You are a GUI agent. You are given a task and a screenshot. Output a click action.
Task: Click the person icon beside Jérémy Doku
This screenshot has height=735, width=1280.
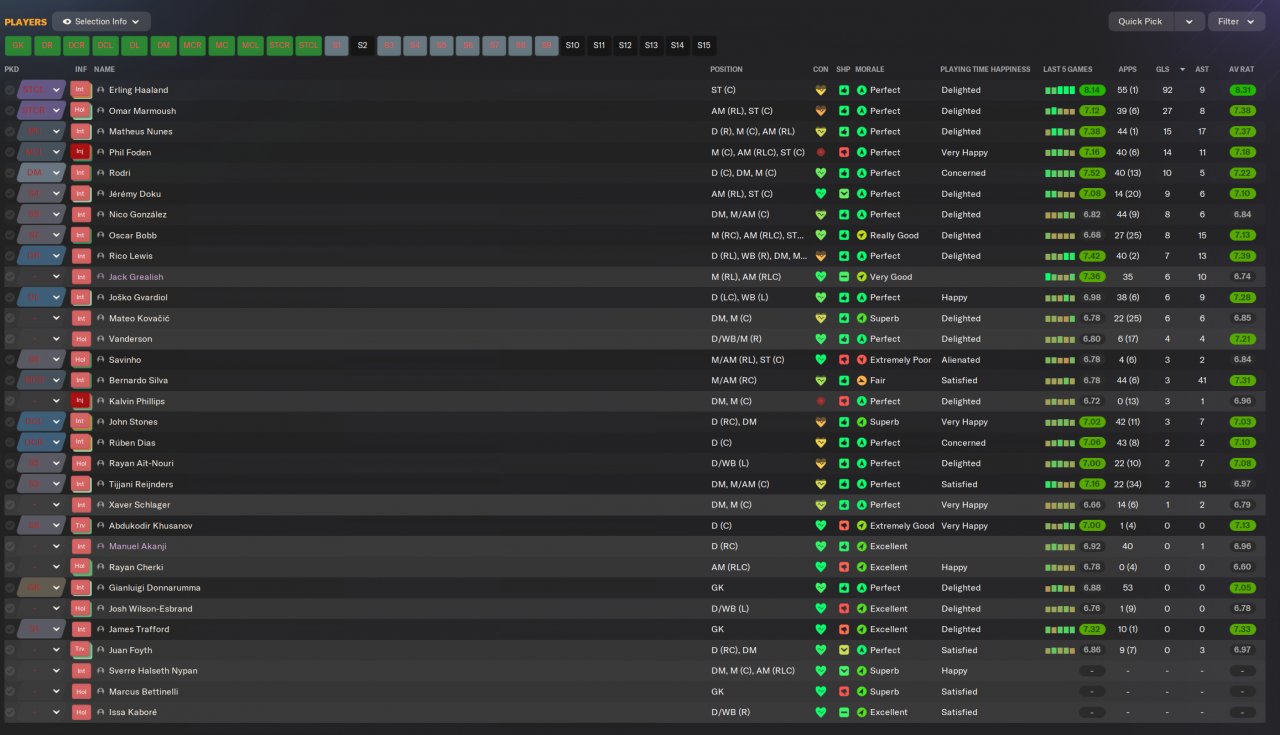click(x=101, y=194)
